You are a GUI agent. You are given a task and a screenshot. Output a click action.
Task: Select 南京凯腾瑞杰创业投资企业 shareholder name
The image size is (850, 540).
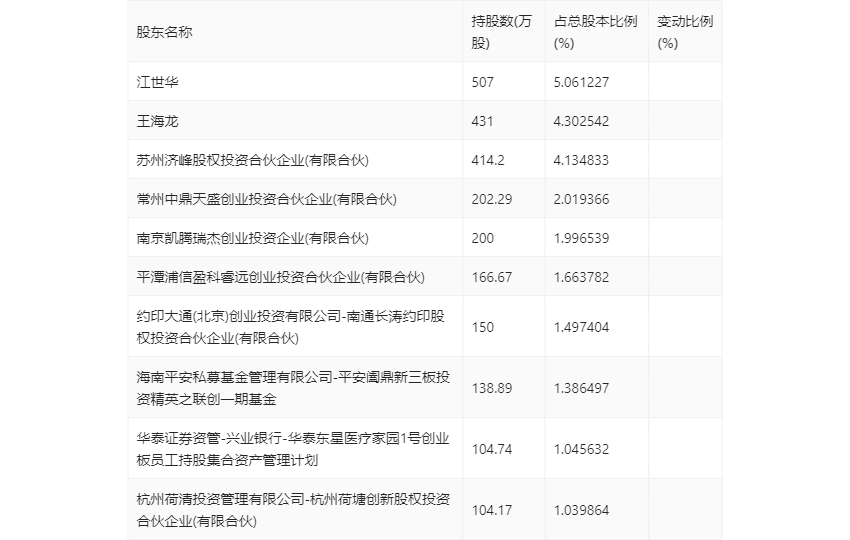[253, 238]
